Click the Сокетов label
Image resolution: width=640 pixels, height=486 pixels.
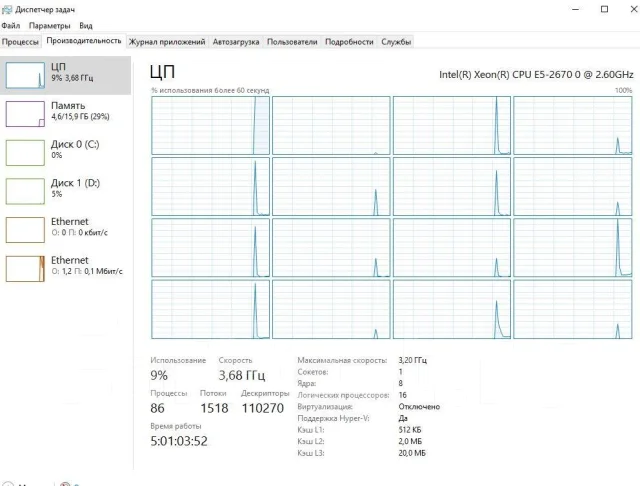pos(313,372)
